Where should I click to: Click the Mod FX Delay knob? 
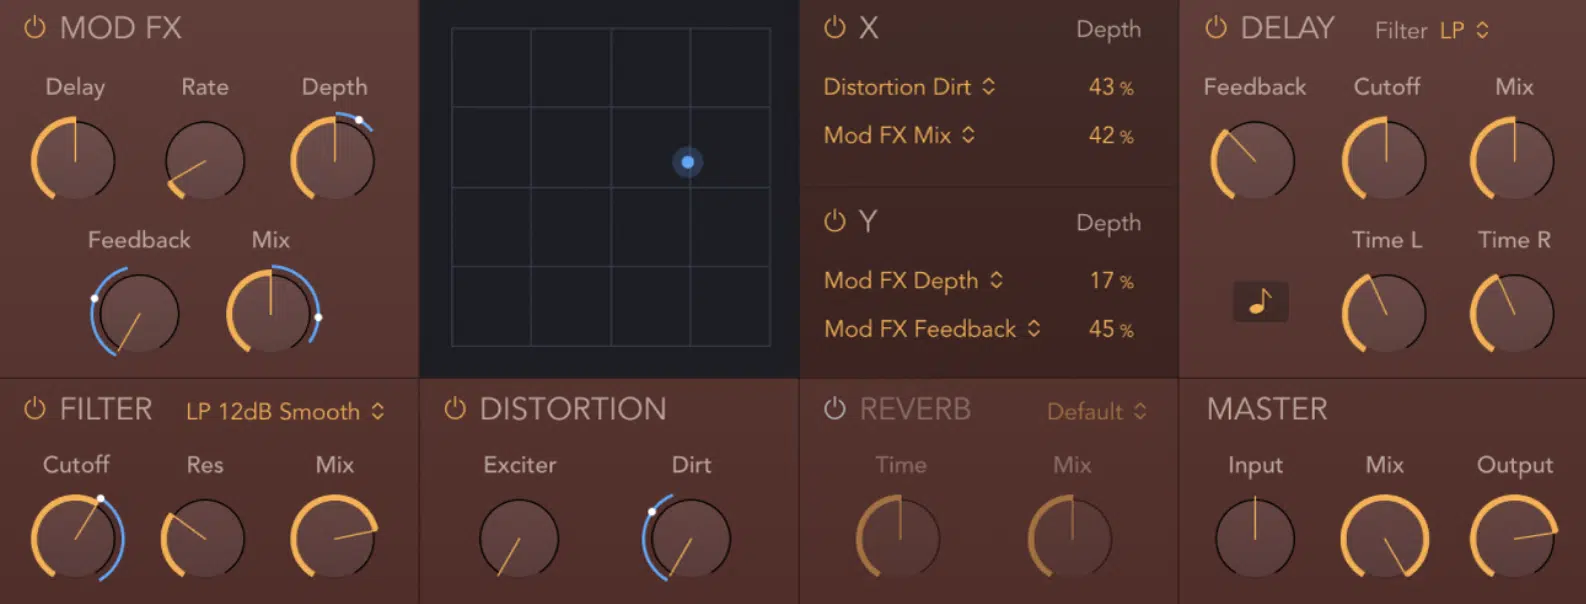pyautogui.click(x=74, y=160)
